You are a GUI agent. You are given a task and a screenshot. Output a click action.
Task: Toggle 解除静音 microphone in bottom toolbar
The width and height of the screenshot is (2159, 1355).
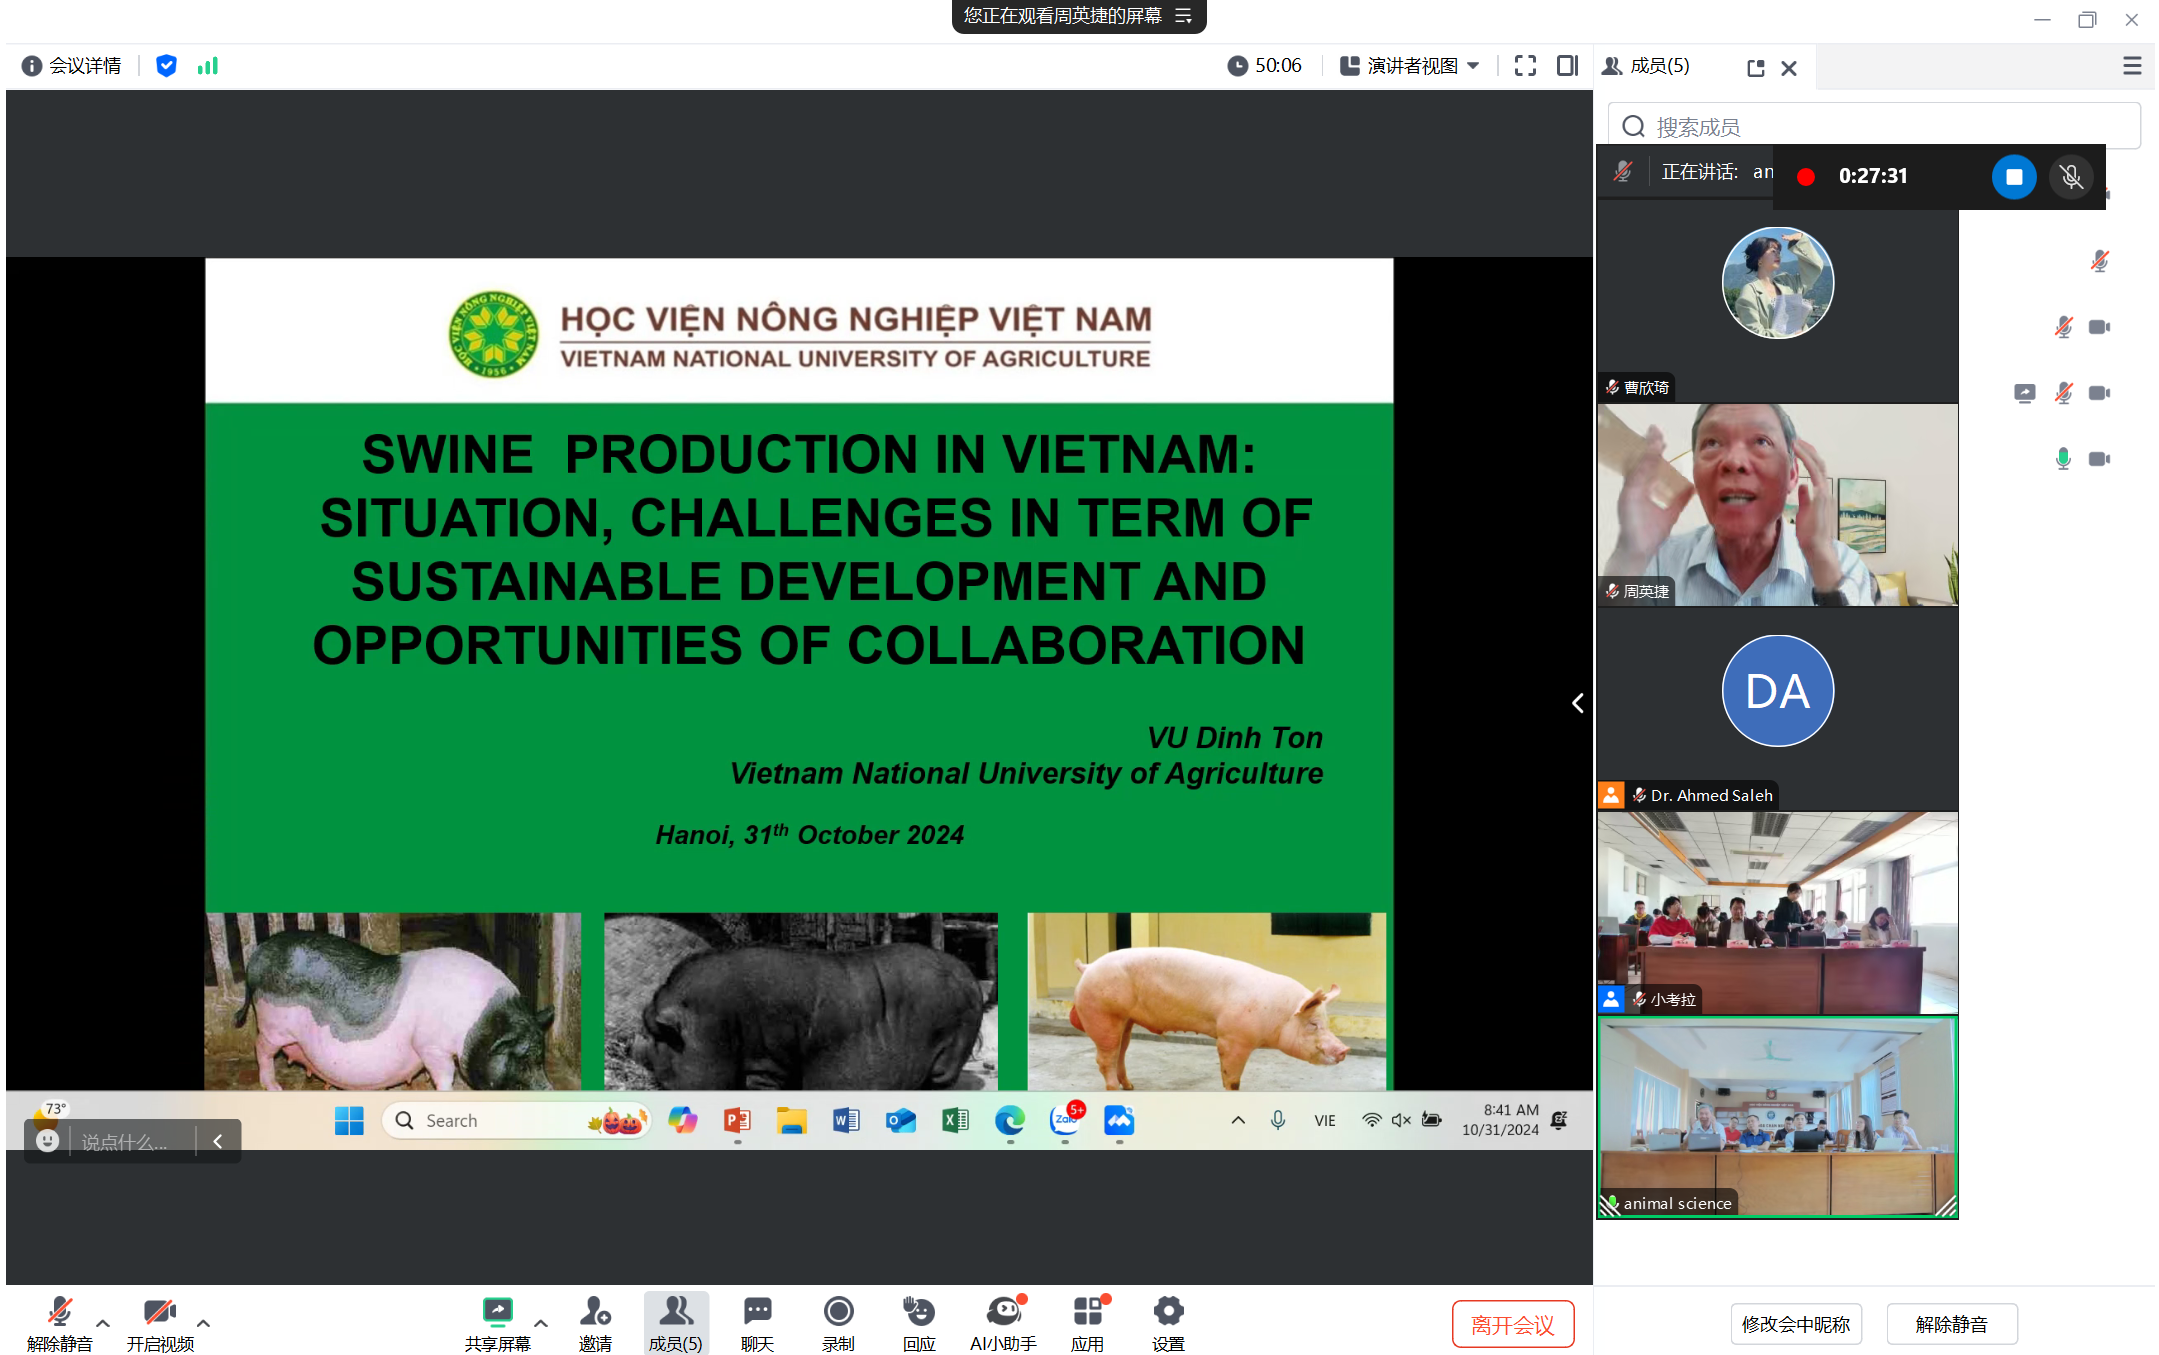(59, 1311)
